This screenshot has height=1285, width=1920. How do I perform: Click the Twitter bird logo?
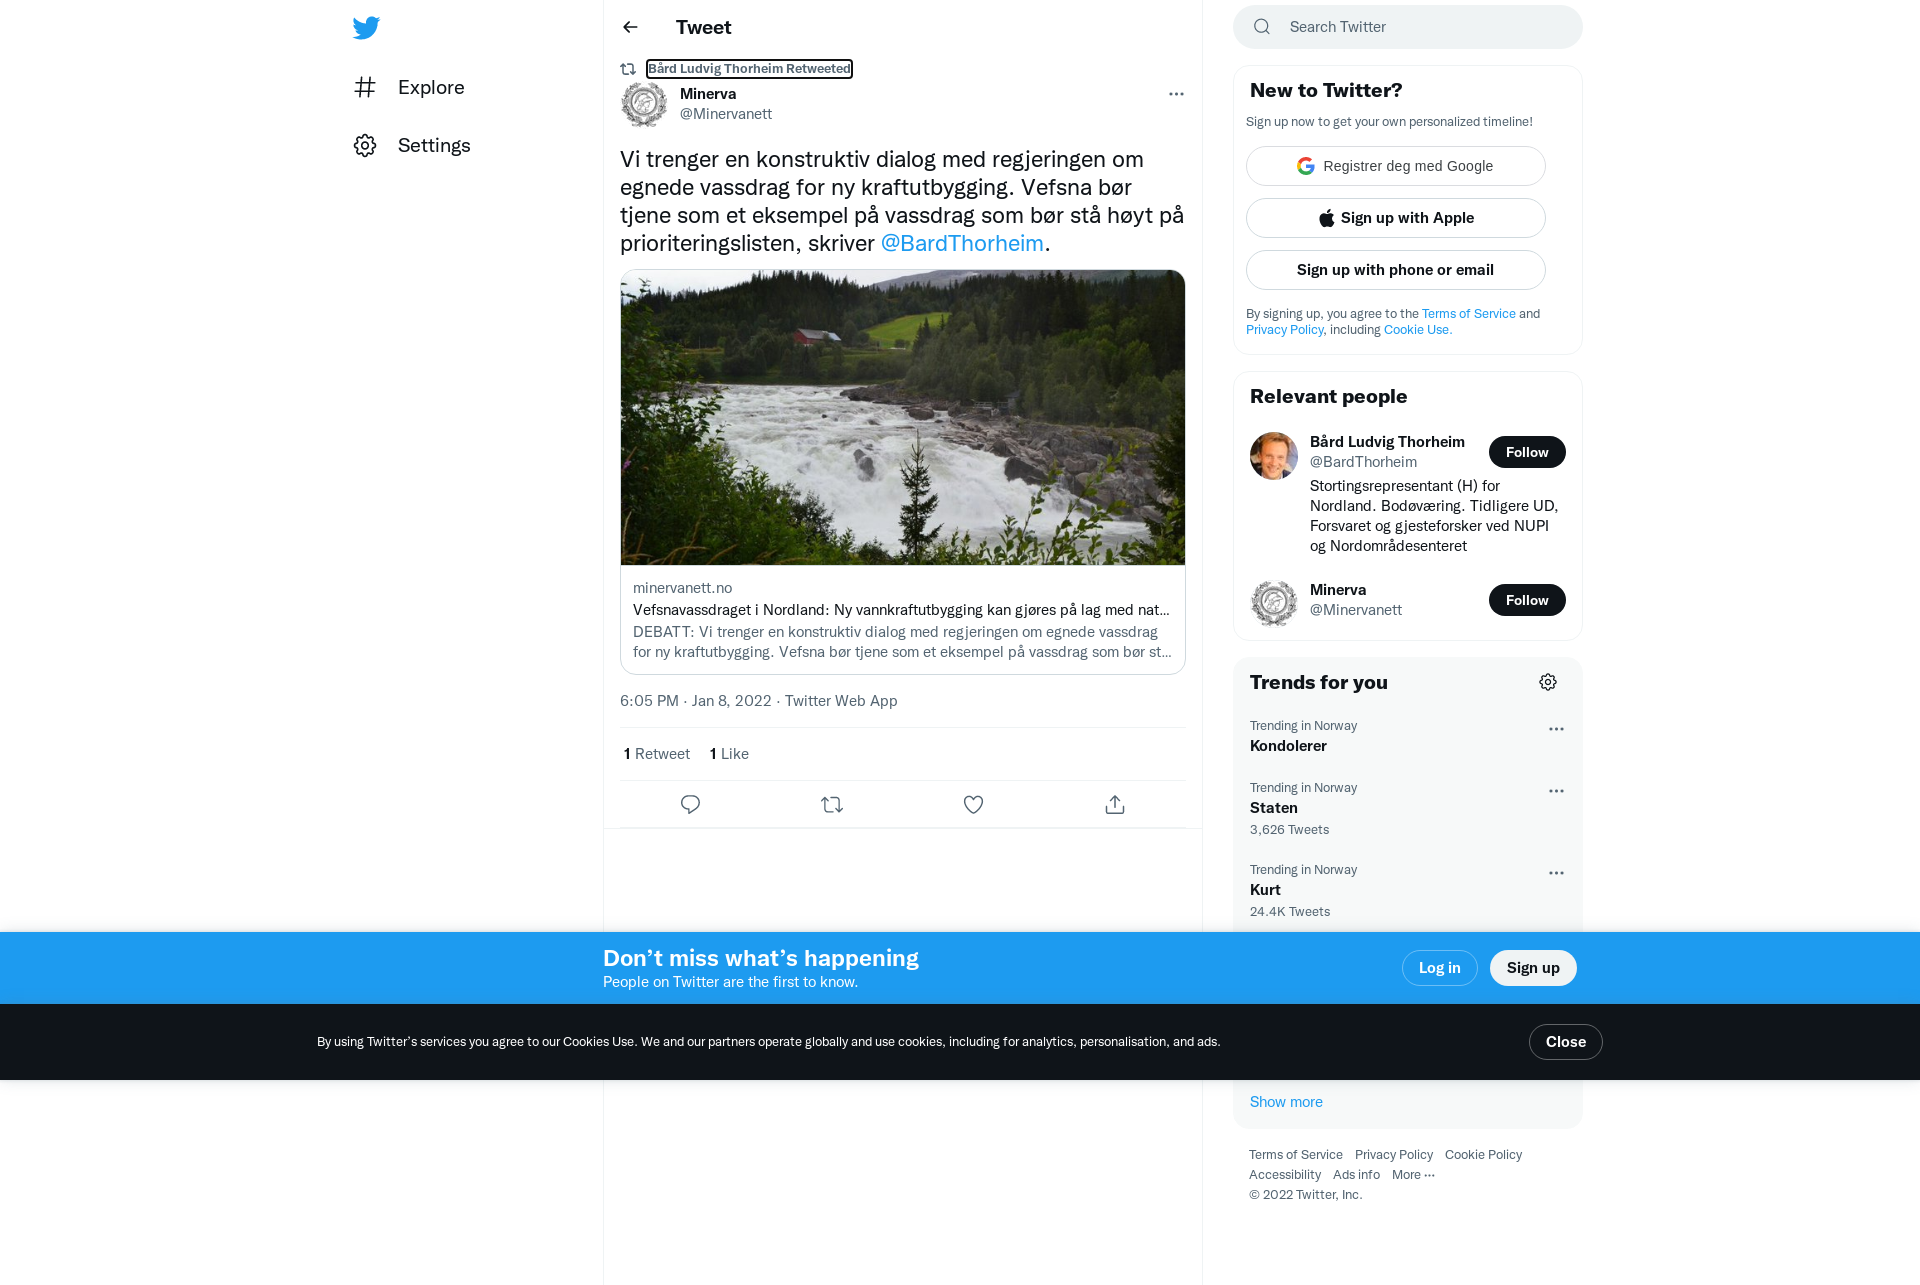pyautogui.click(x=366, y=28)
